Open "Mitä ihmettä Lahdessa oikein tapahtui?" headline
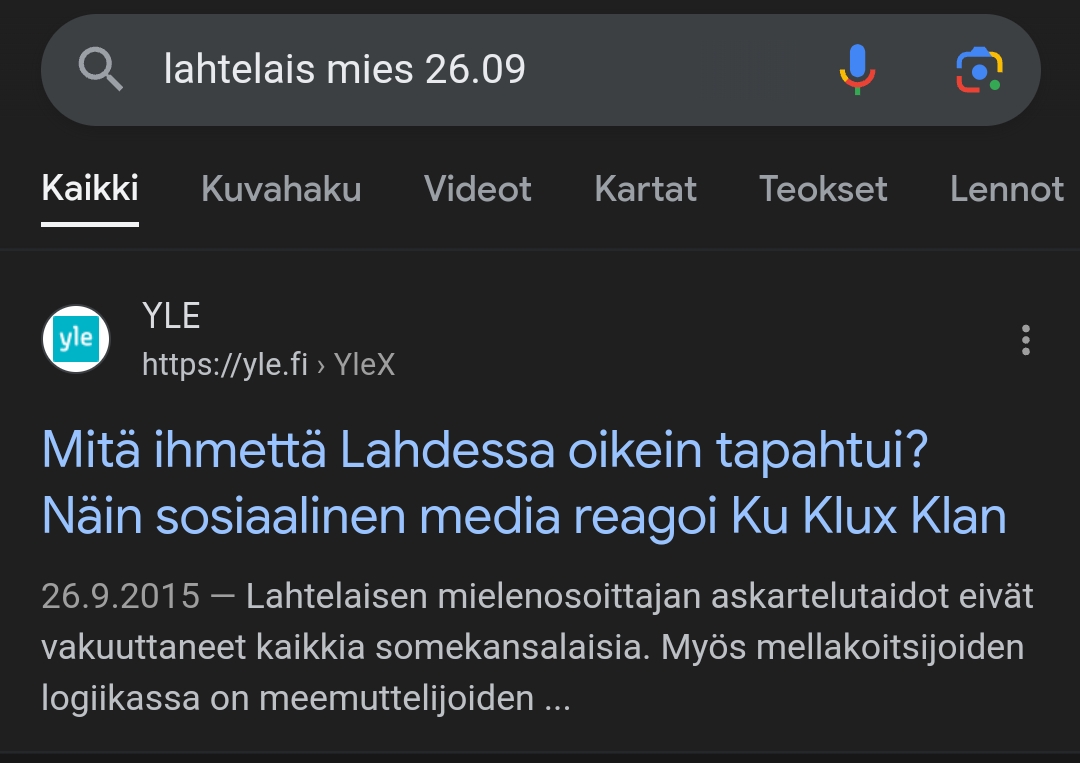 pos(486,452)
